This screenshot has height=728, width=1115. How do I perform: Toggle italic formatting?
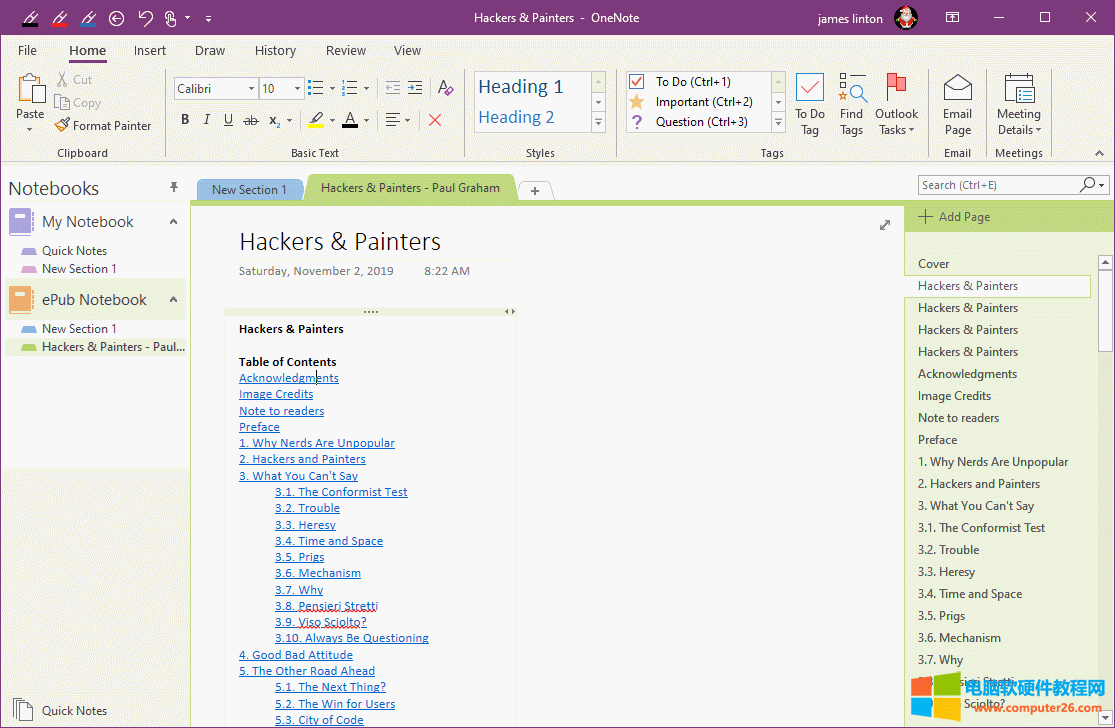[206, 119]
